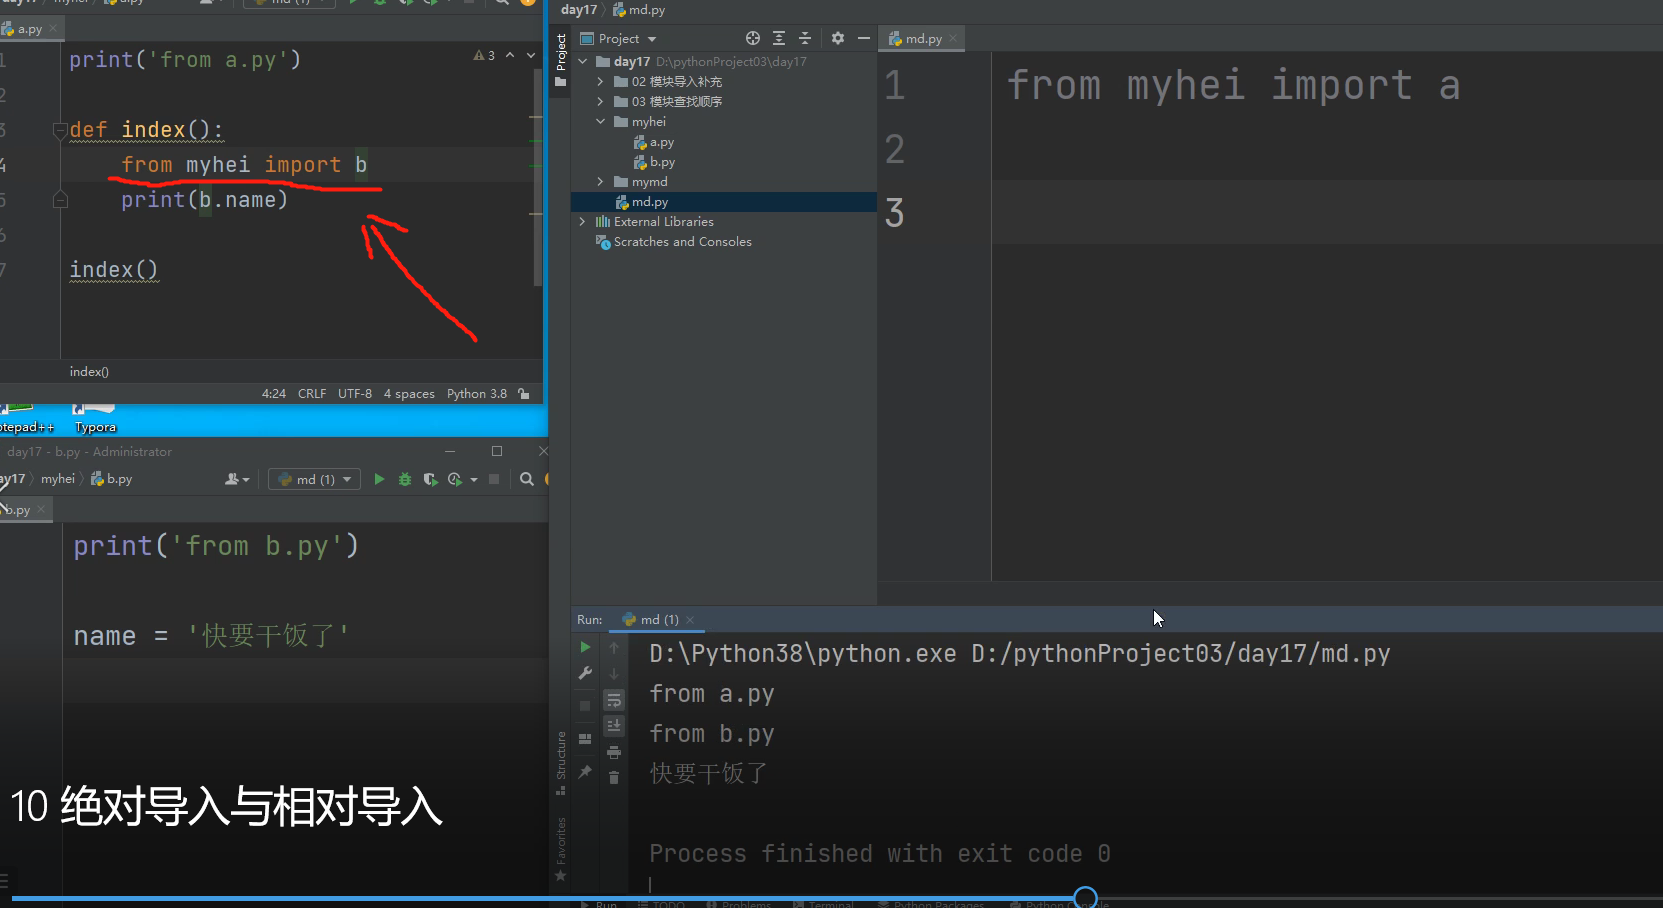Toggle soft-wrap in console output
The height and width of the screenshot is (908, 1663).
[614, 699]
